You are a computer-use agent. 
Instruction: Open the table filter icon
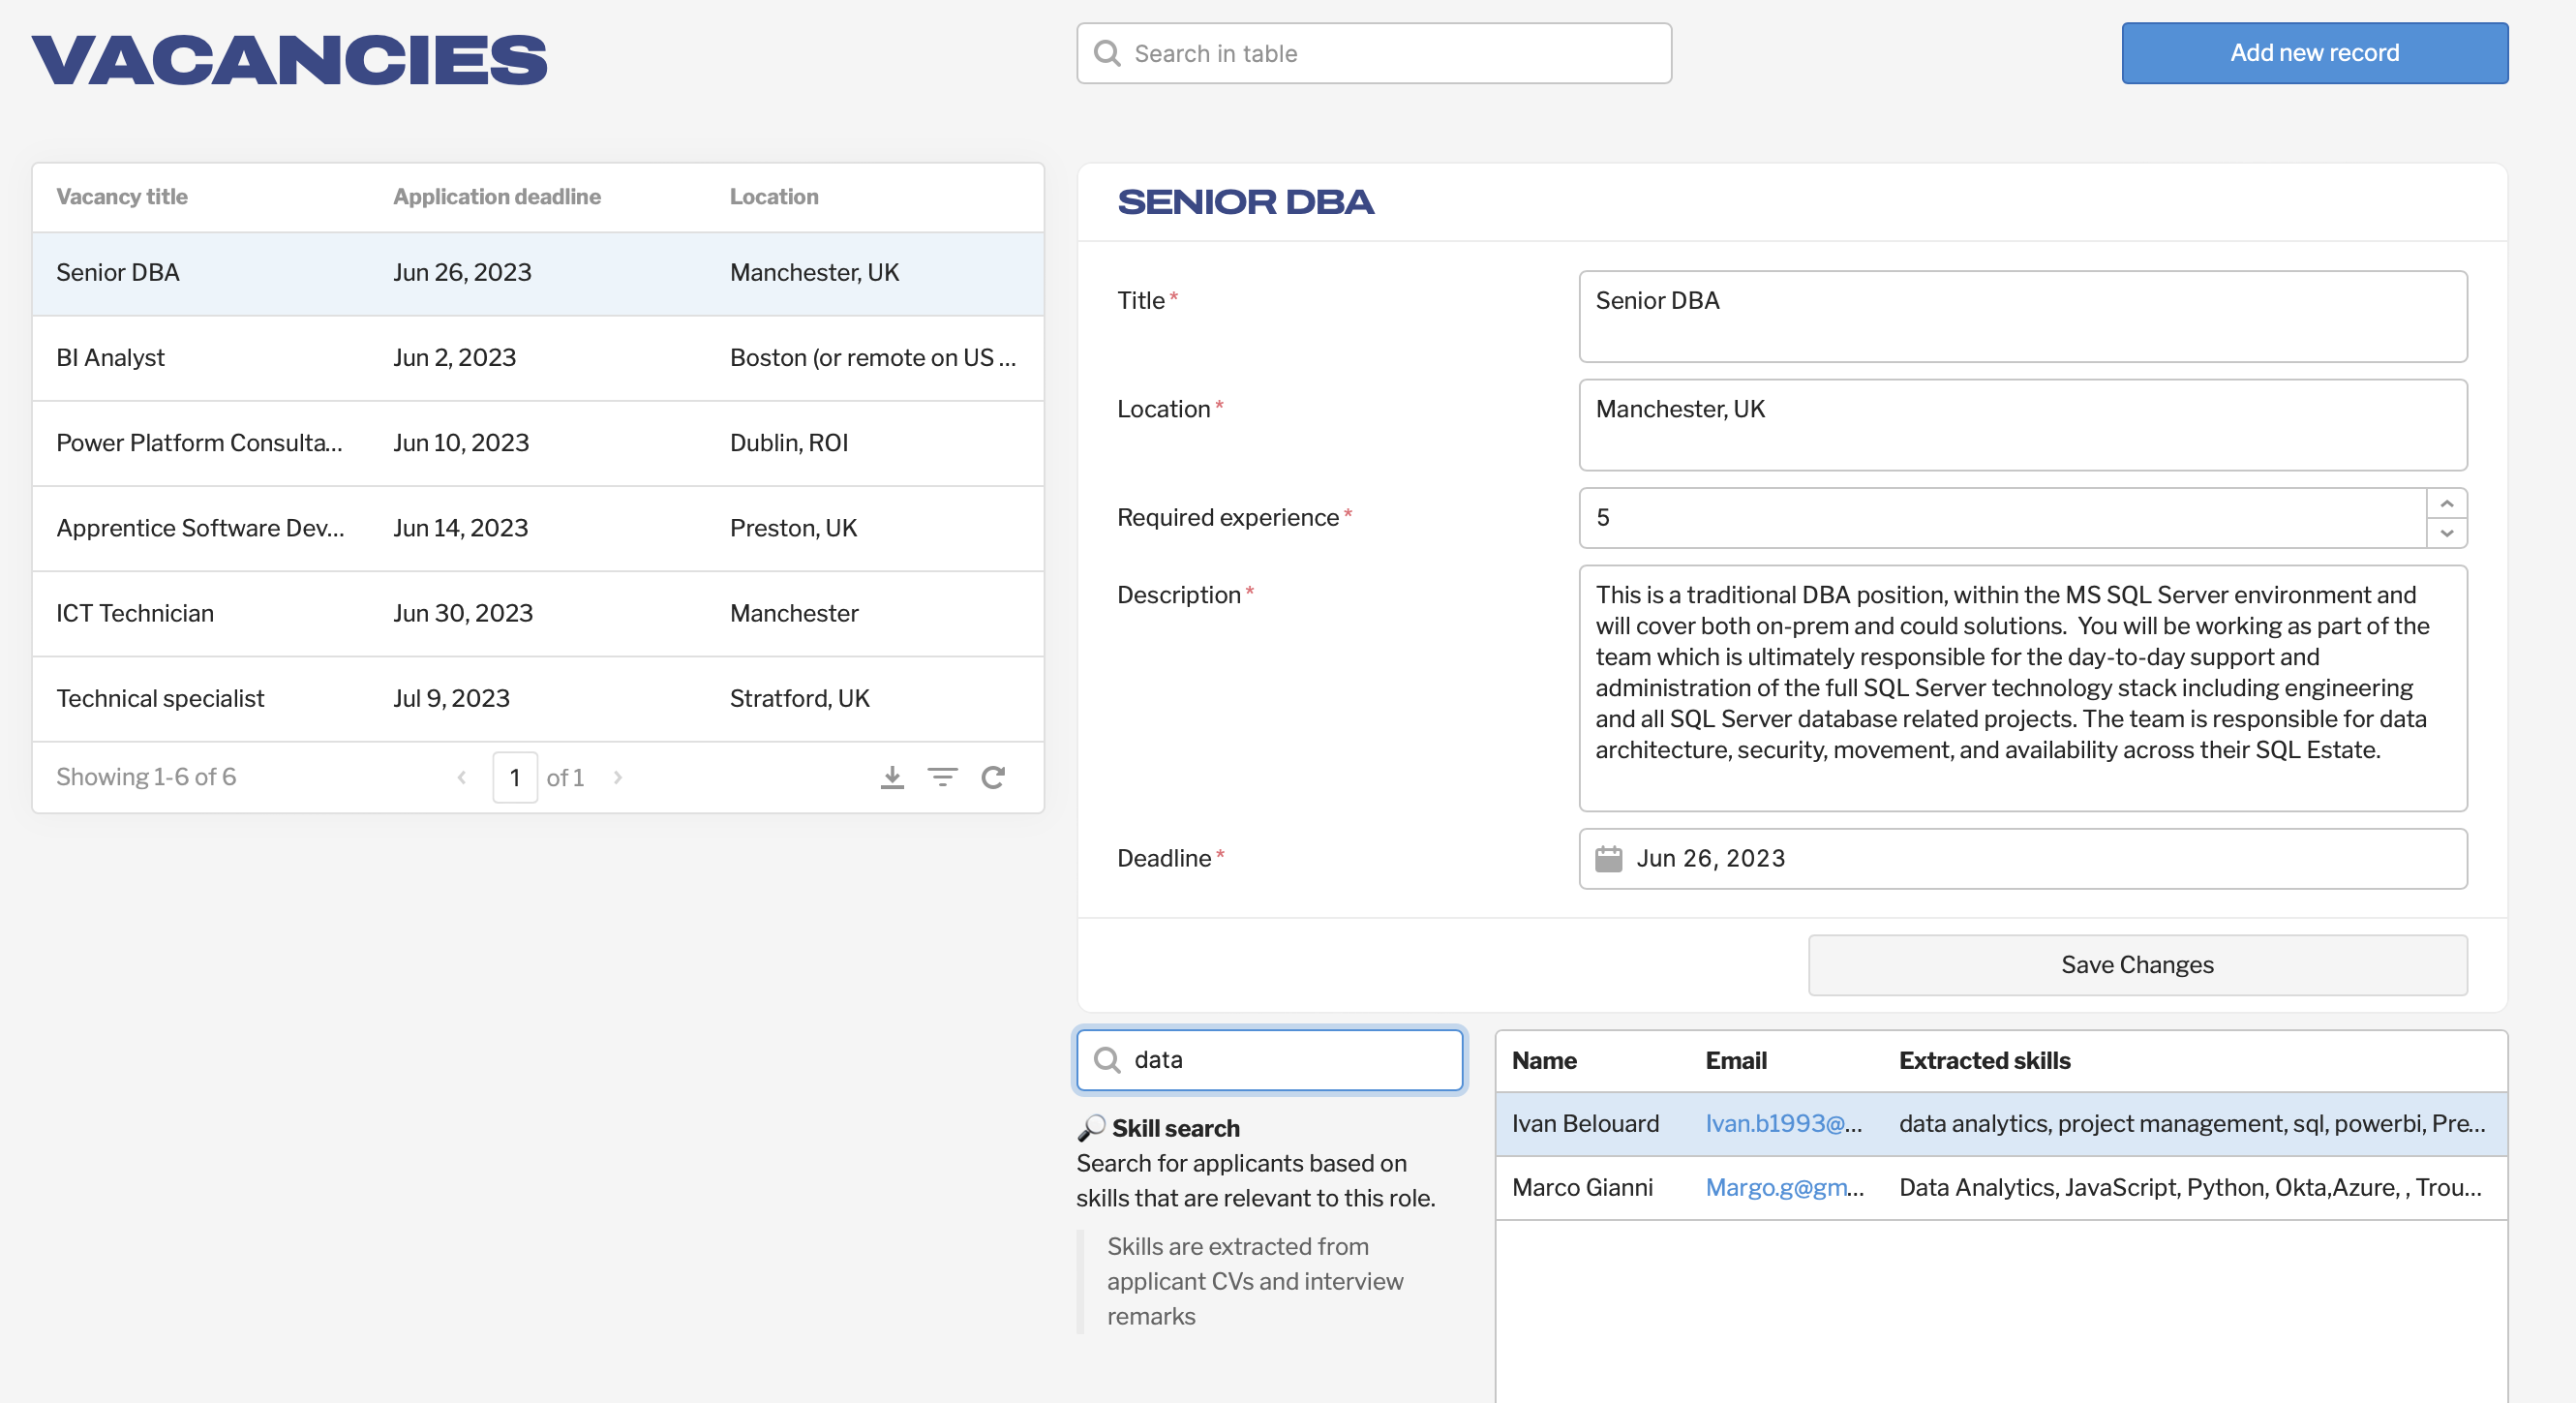pyautogui.click(x=942, y=777)
